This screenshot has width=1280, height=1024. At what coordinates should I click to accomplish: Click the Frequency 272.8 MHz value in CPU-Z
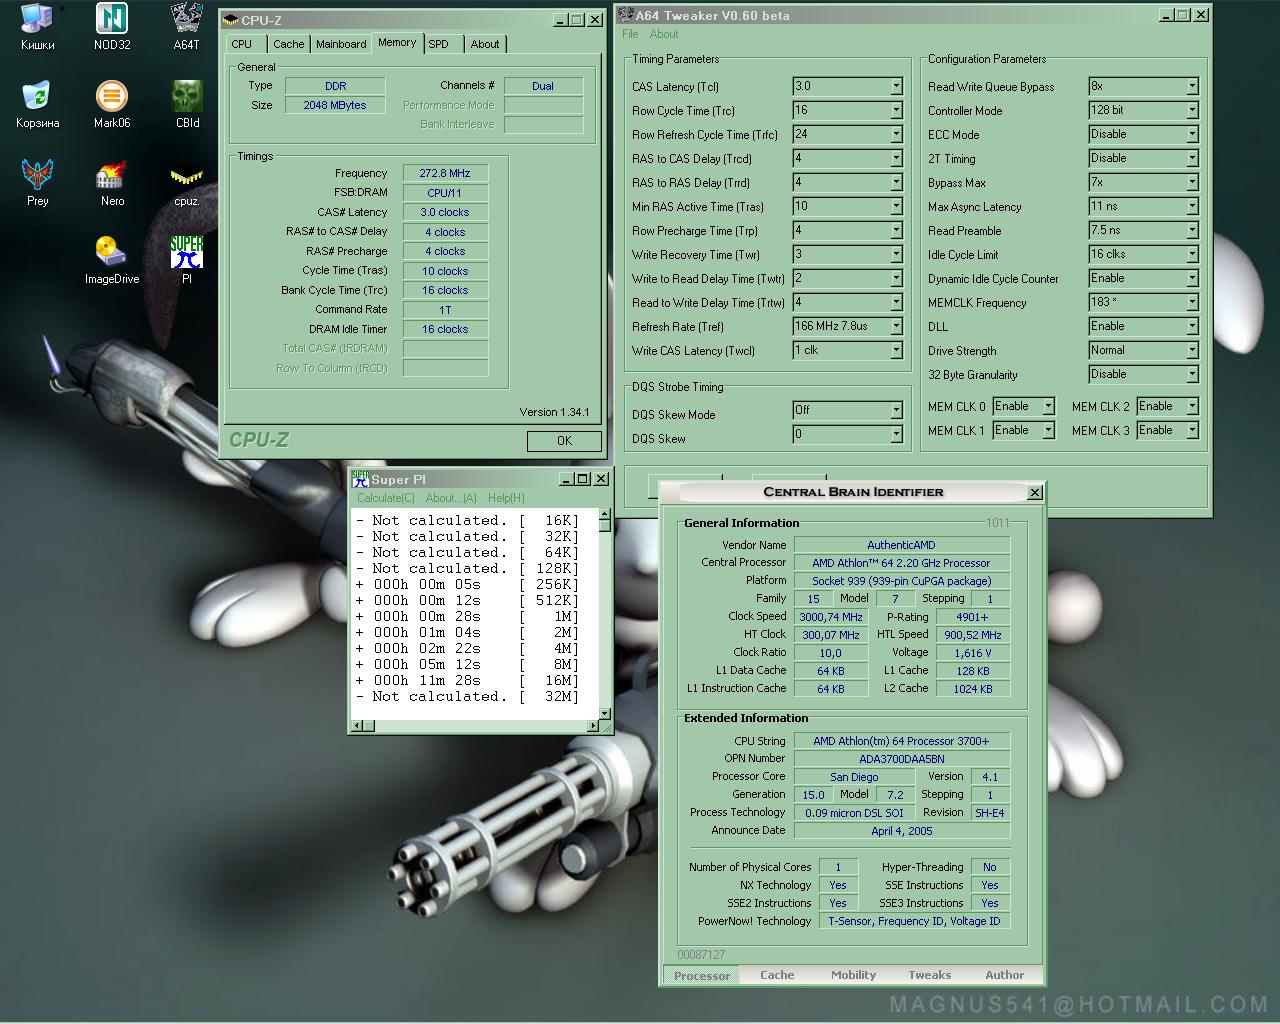pos(445,173)
